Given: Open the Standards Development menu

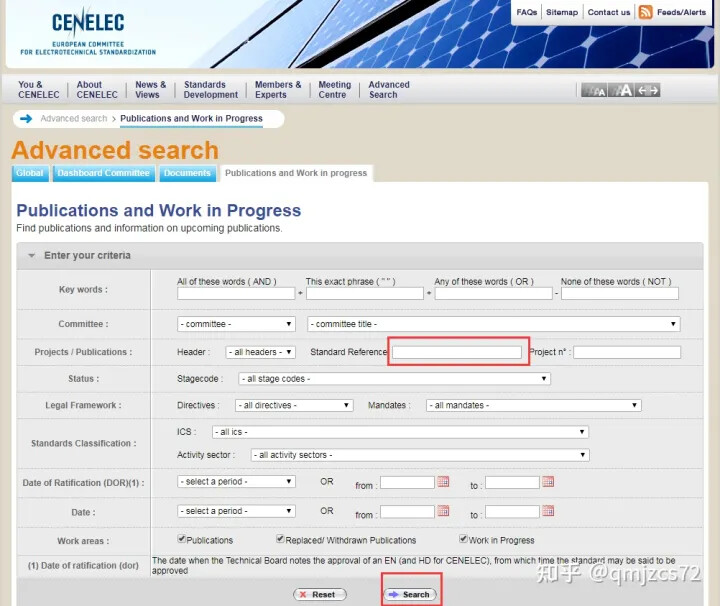Looking at the screenshot, I should (x=211, y=90).
